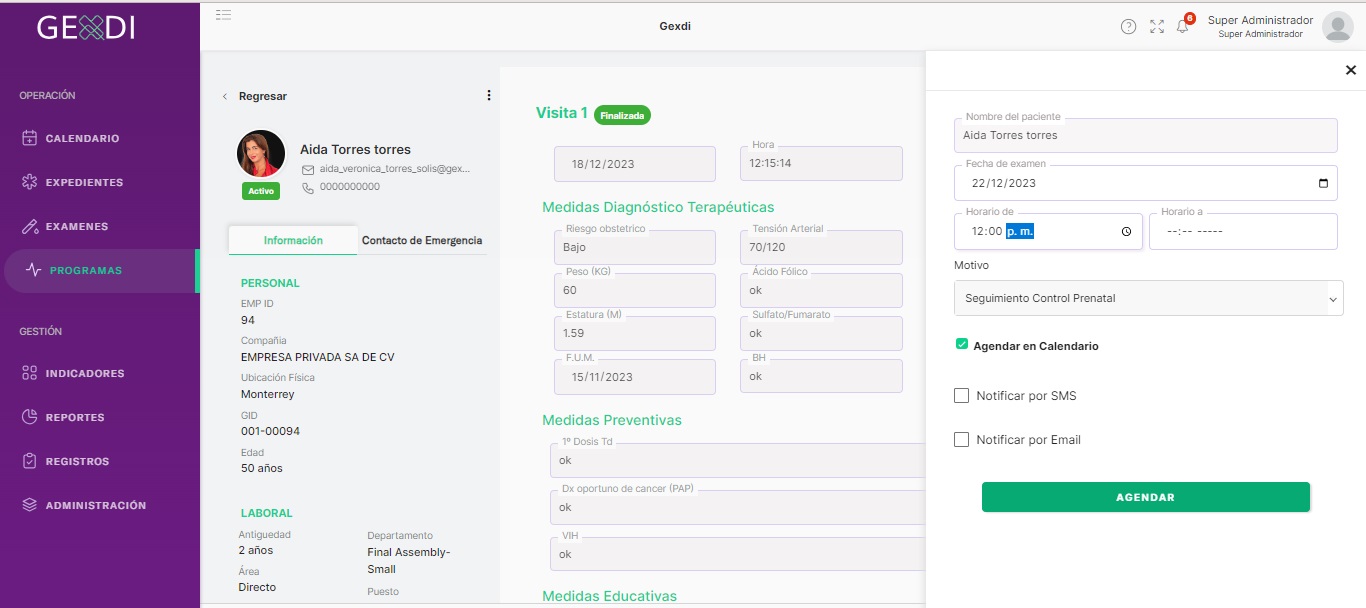Screen dimensions: 1366x608
Task: Click the Horario a time field
Action: point(1243,231)
